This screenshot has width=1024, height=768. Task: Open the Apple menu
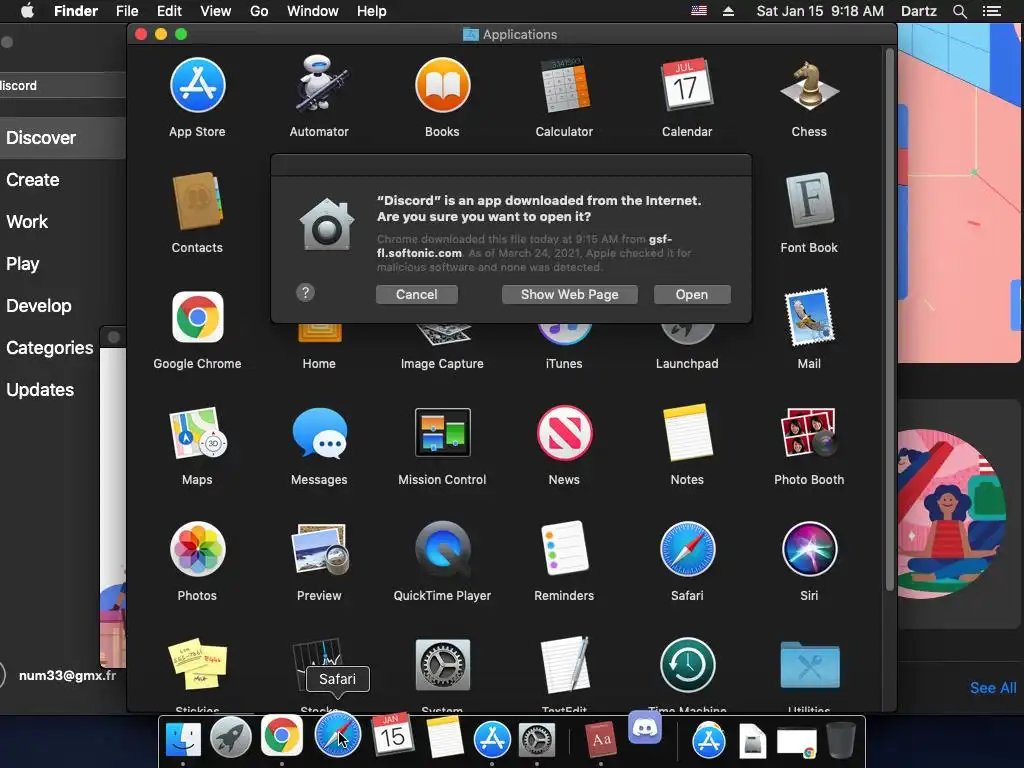point(27,11)
